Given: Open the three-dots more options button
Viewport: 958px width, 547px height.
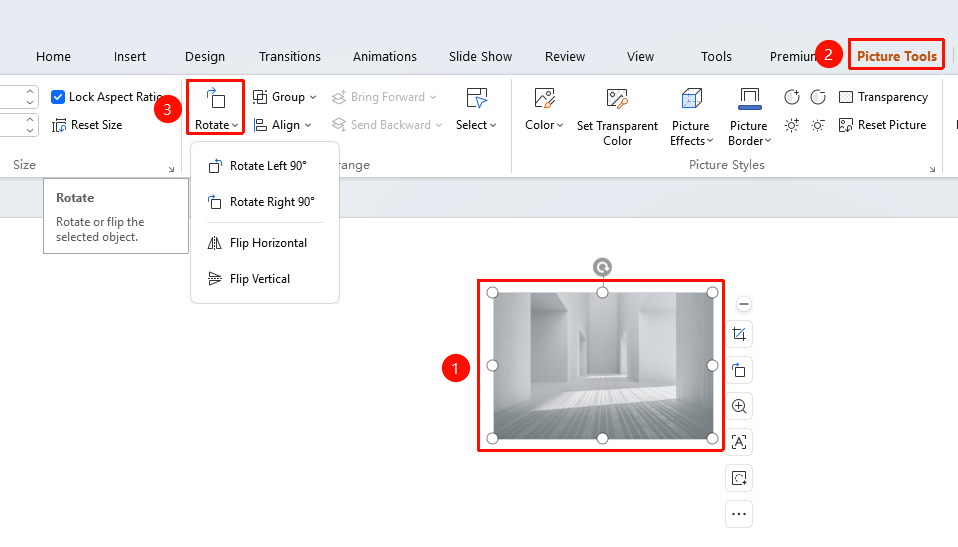Looking at the screenshot, I should pos(739,514).
